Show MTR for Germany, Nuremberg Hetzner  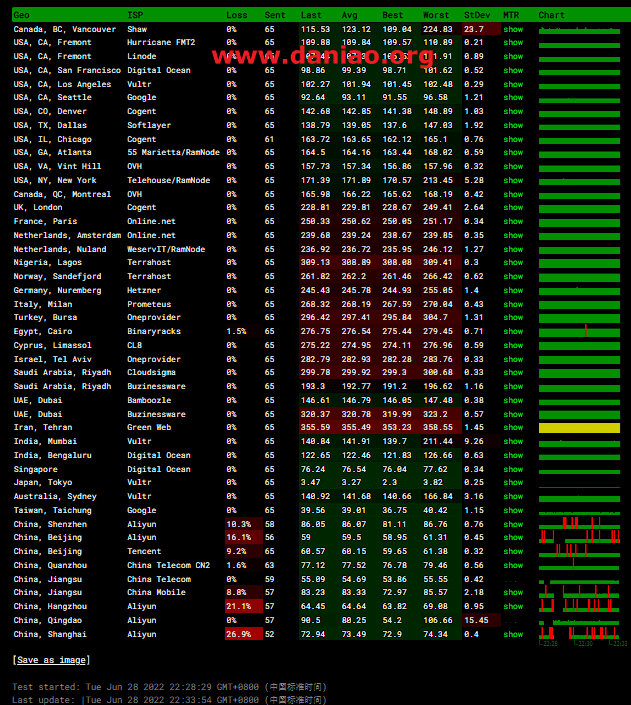pos(513,290)
